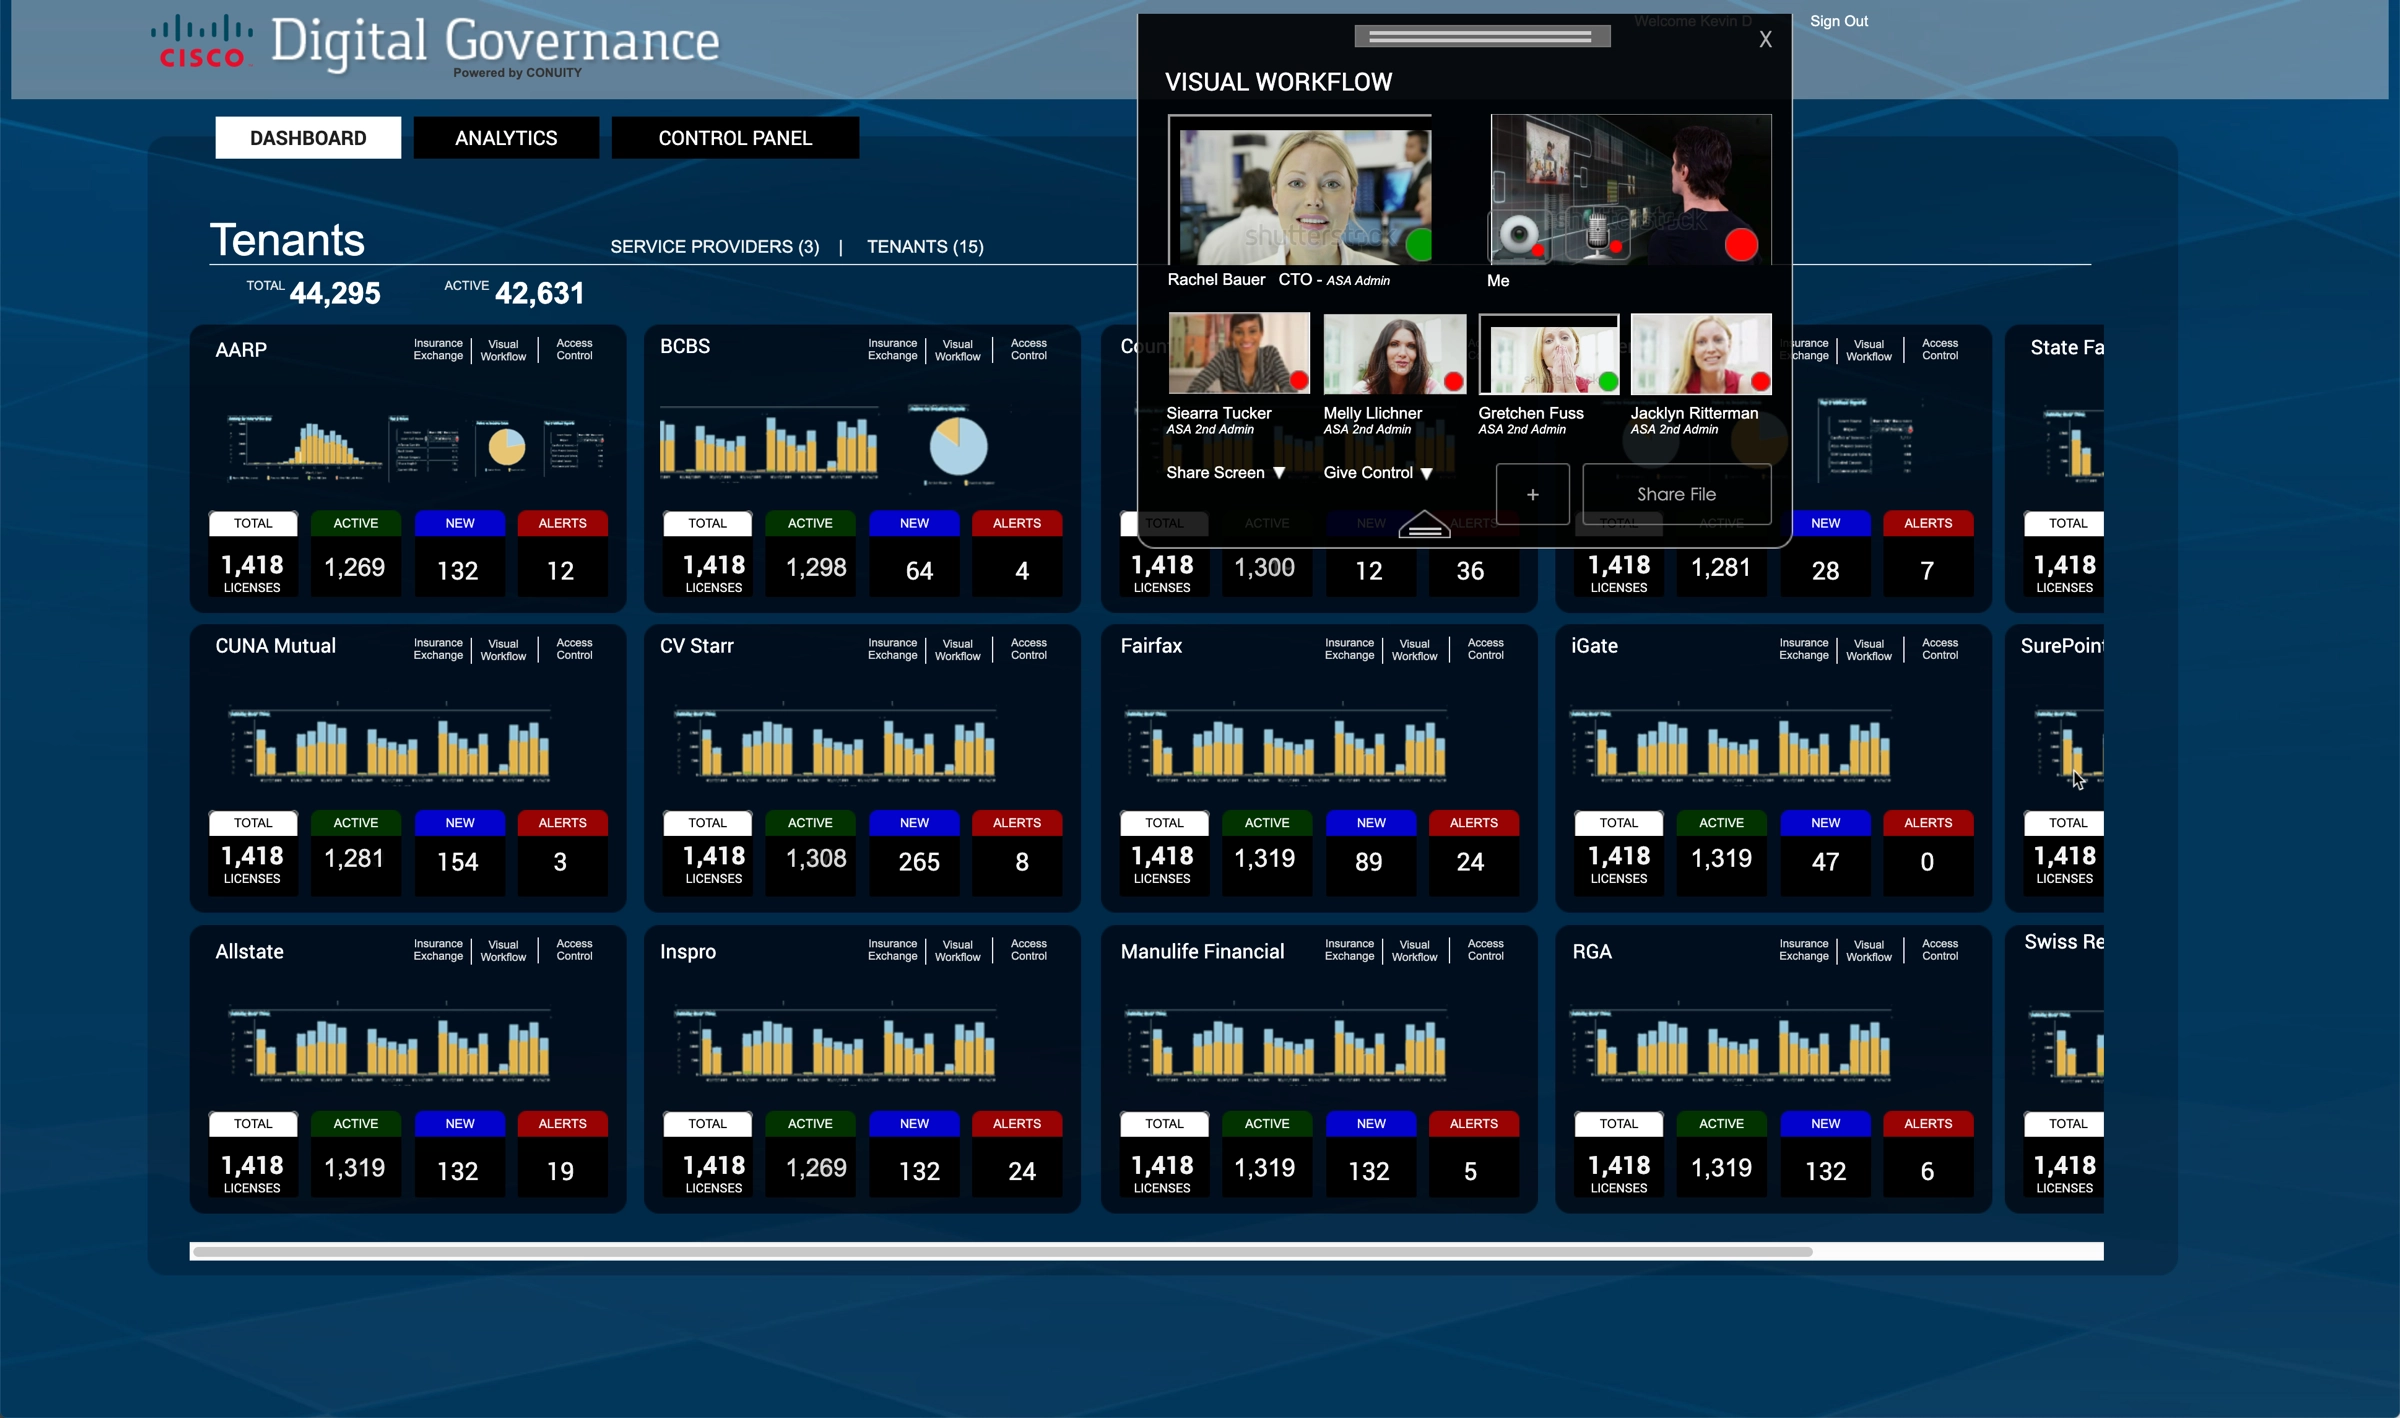Click Gretchen Fuss's green status dot
The width and height of the screenshot is (2400, 1418).
click(1608, 381)
